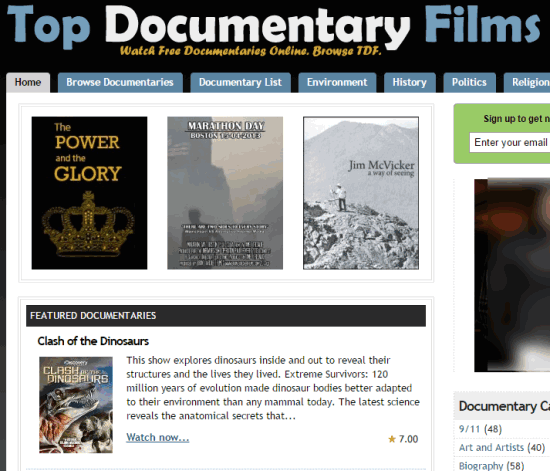
Task: Open the History tab
Action: [x=410, y=83]
